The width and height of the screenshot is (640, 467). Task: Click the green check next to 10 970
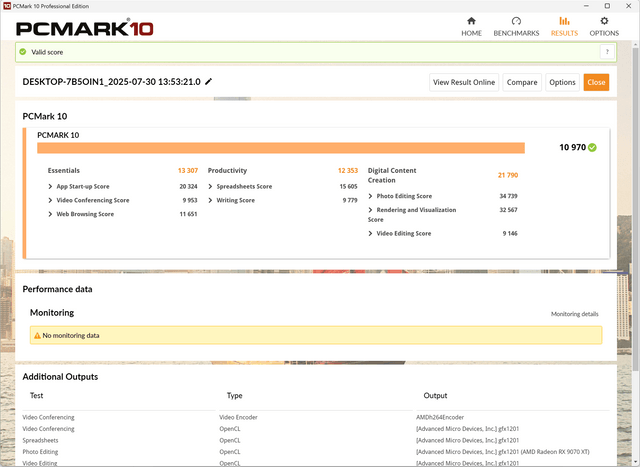point(592,147)
